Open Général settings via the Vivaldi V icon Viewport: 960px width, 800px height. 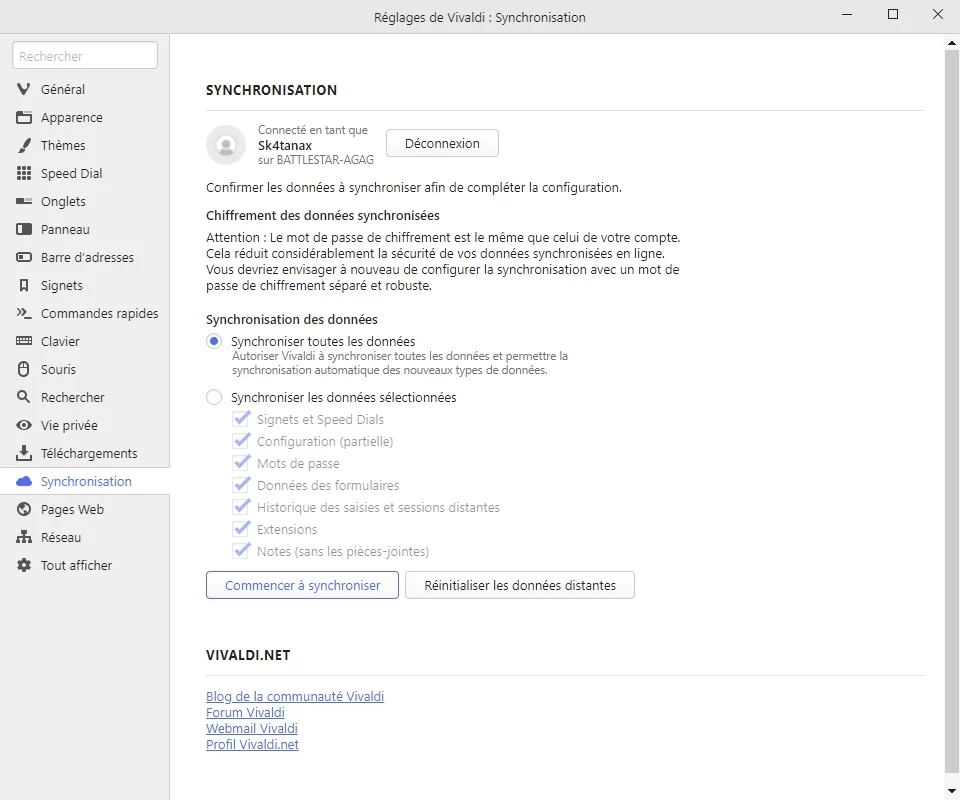point(23,89)
